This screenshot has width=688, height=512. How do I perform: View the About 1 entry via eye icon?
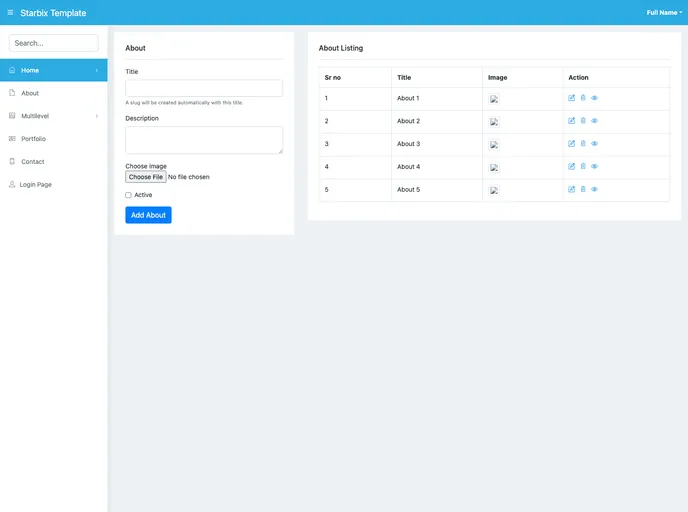[595, 98]
